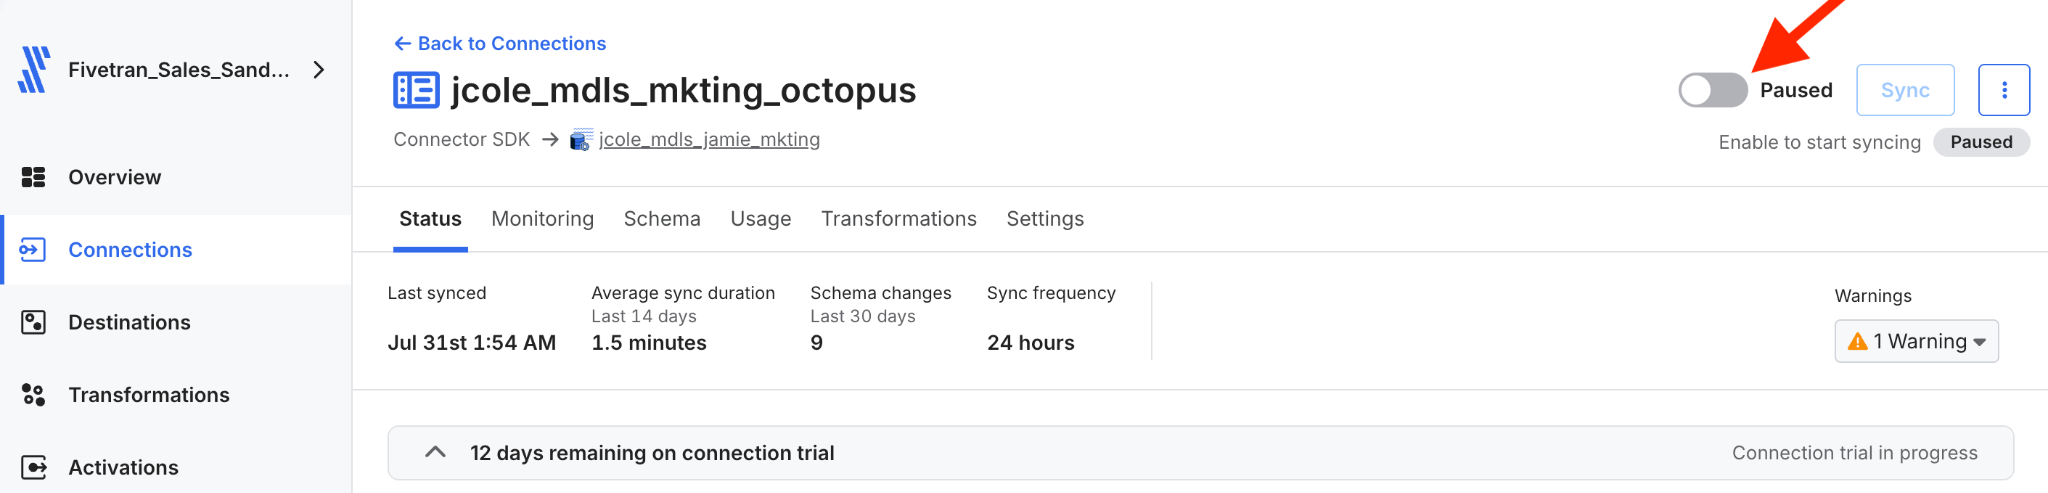Open the Destinations sidebar icon
2048x493 pixels.
pyautogui.click(x=34, y=322)
